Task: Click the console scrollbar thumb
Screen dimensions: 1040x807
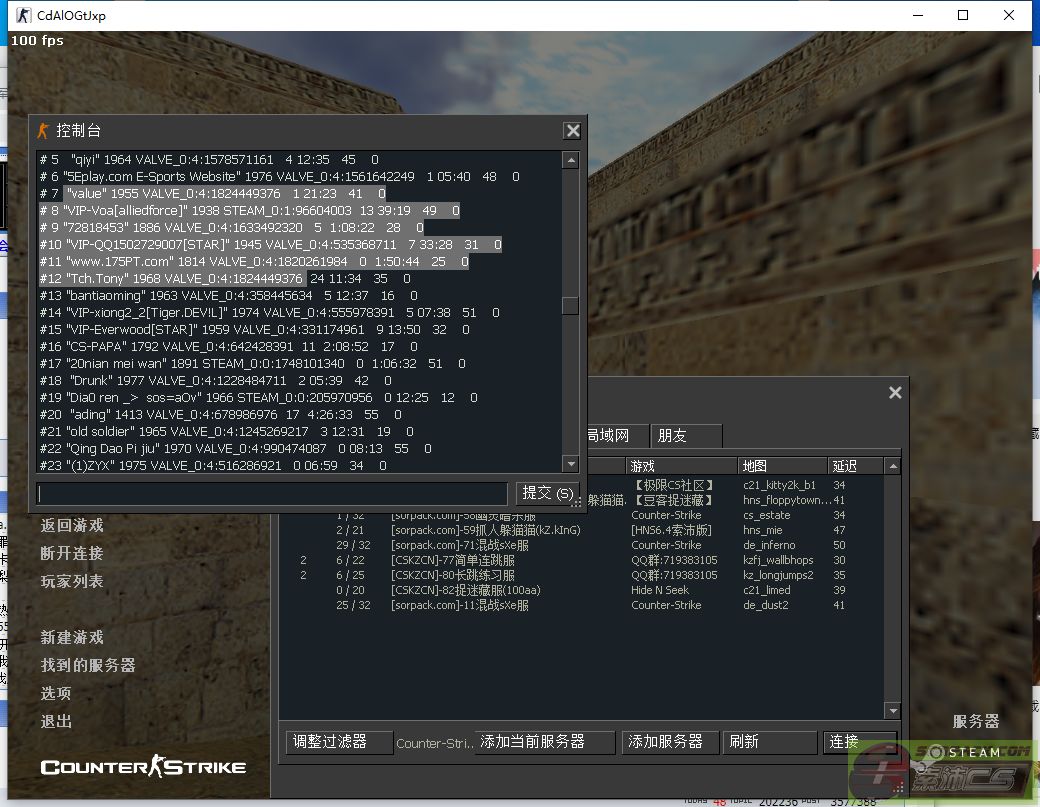Action: tap(570, 305)
